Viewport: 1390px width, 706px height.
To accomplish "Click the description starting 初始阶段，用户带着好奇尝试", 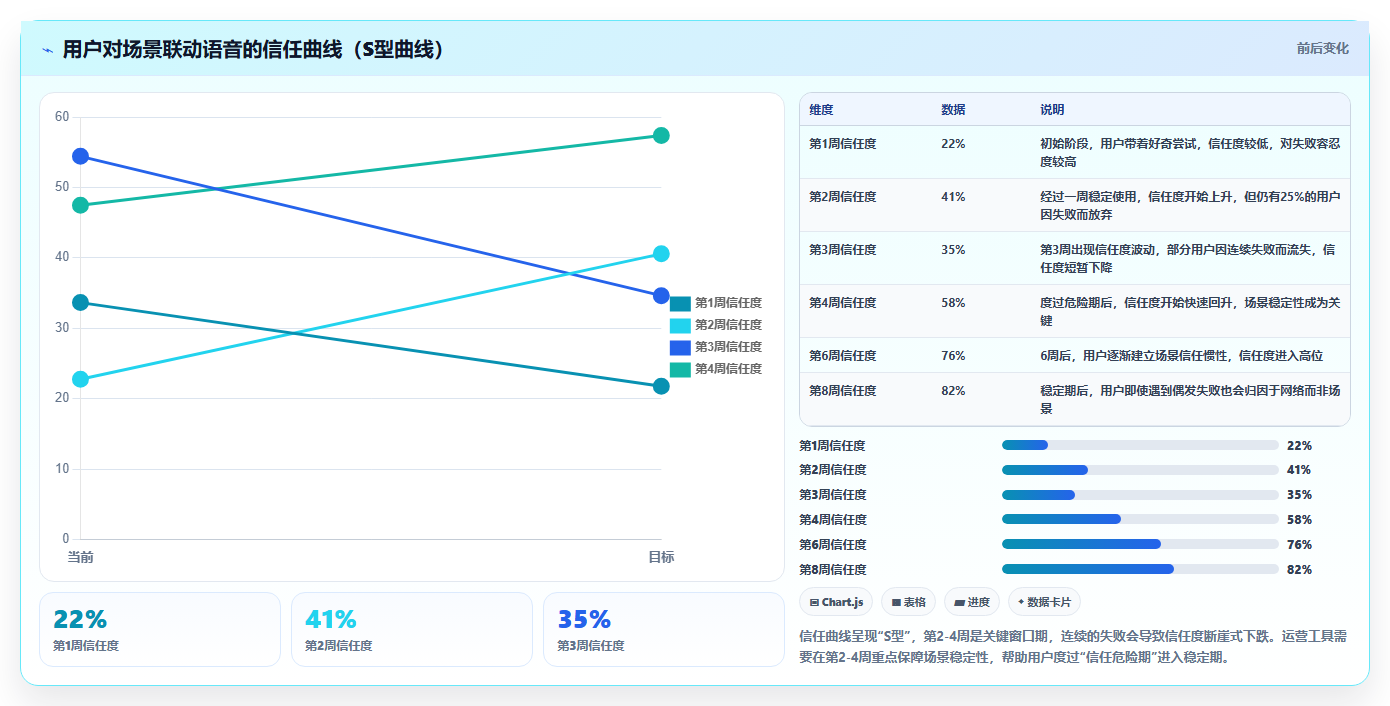I will click(x=1190, y=152).
